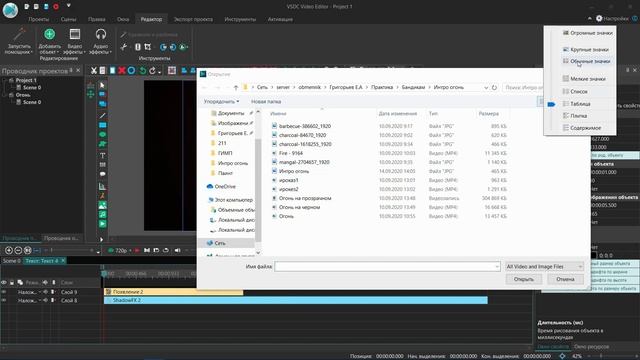The height and width of the screenshot is (360, 640).
Task: Expand the address bar history dropdown
Action: click(486, 87)
